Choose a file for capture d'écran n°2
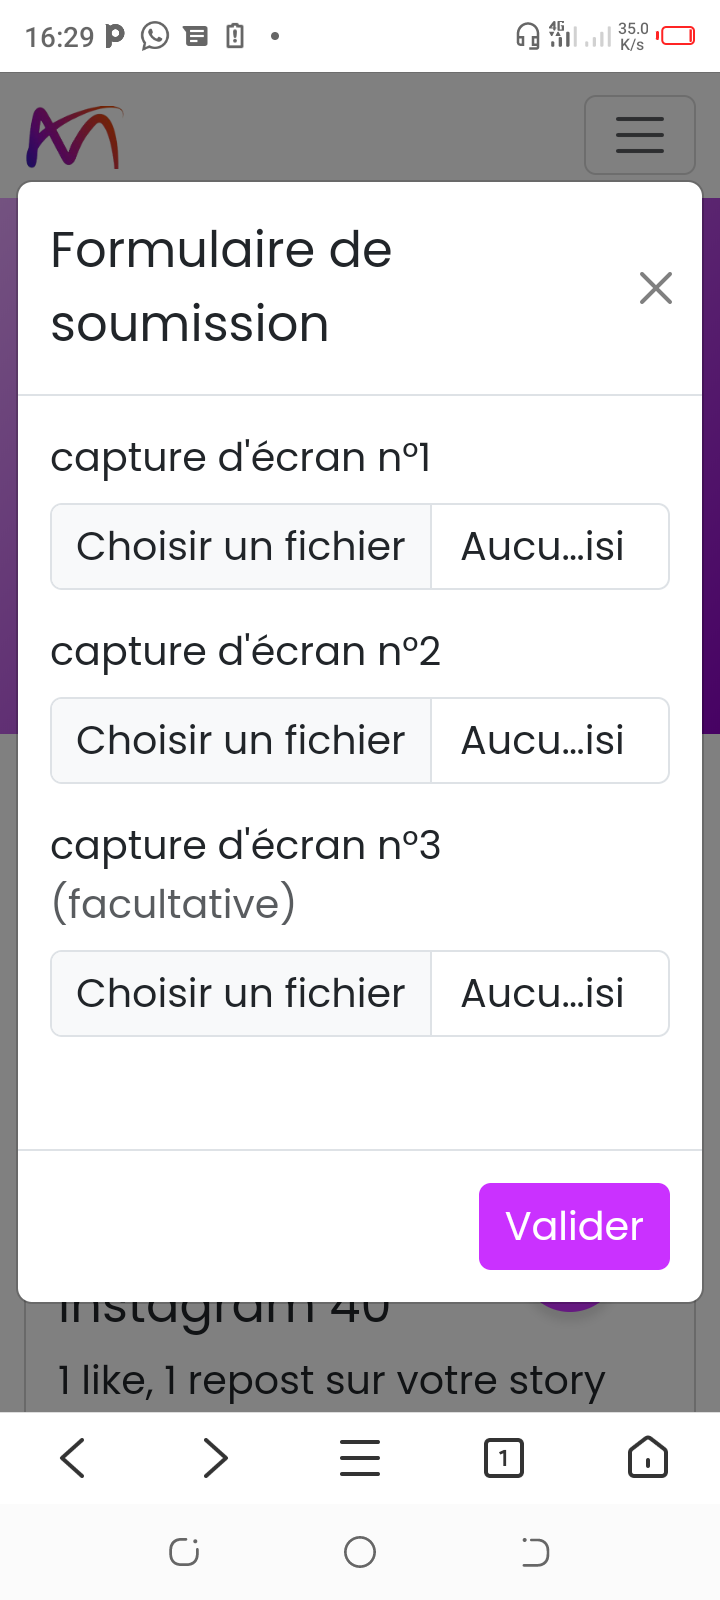Image resolution: width=720 pixels, height=1600 pixels. pos(241,741)
